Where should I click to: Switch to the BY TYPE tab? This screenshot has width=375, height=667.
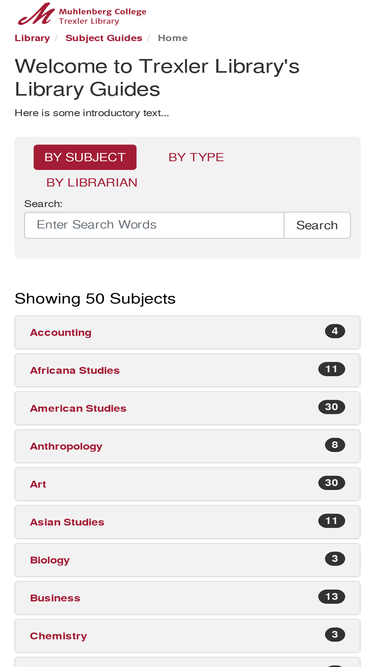pos(196,157)
